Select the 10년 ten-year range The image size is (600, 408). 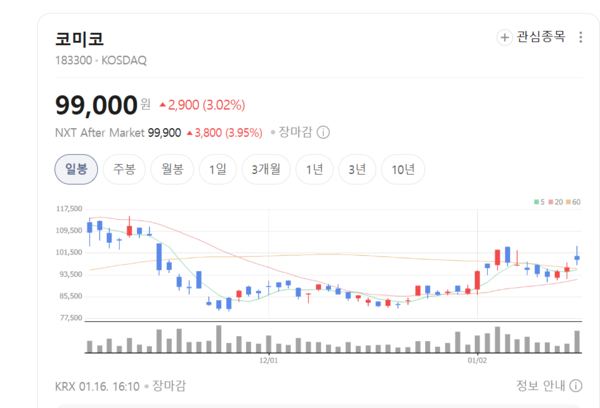coord(403,169)
